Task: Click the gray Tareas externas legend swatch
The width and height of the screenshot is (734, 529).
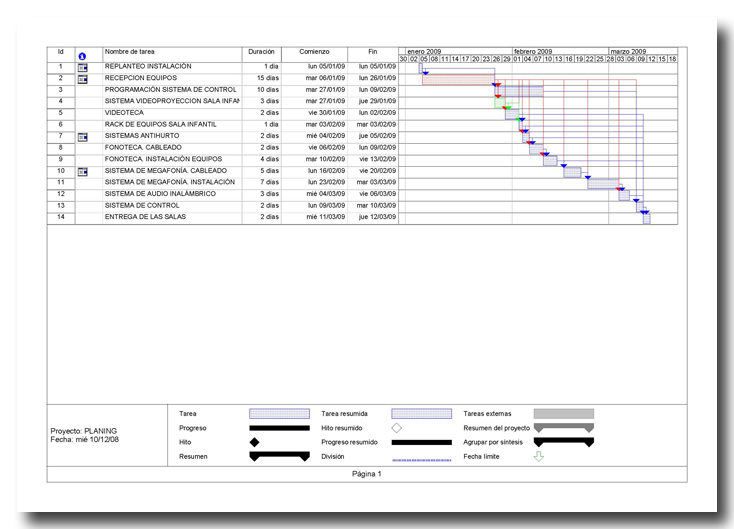Action: coord(564,413)
